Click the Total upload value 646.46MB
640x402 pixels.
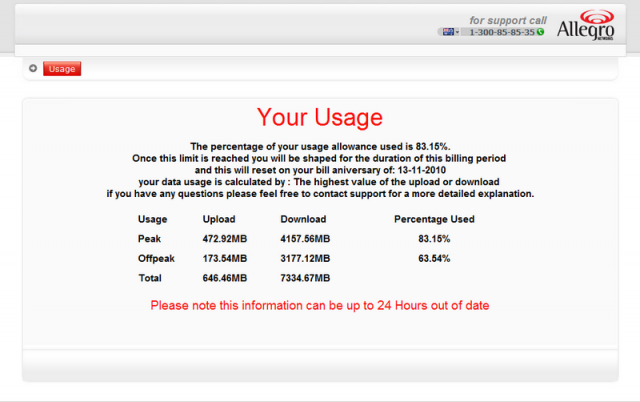[x=224, y=278]
